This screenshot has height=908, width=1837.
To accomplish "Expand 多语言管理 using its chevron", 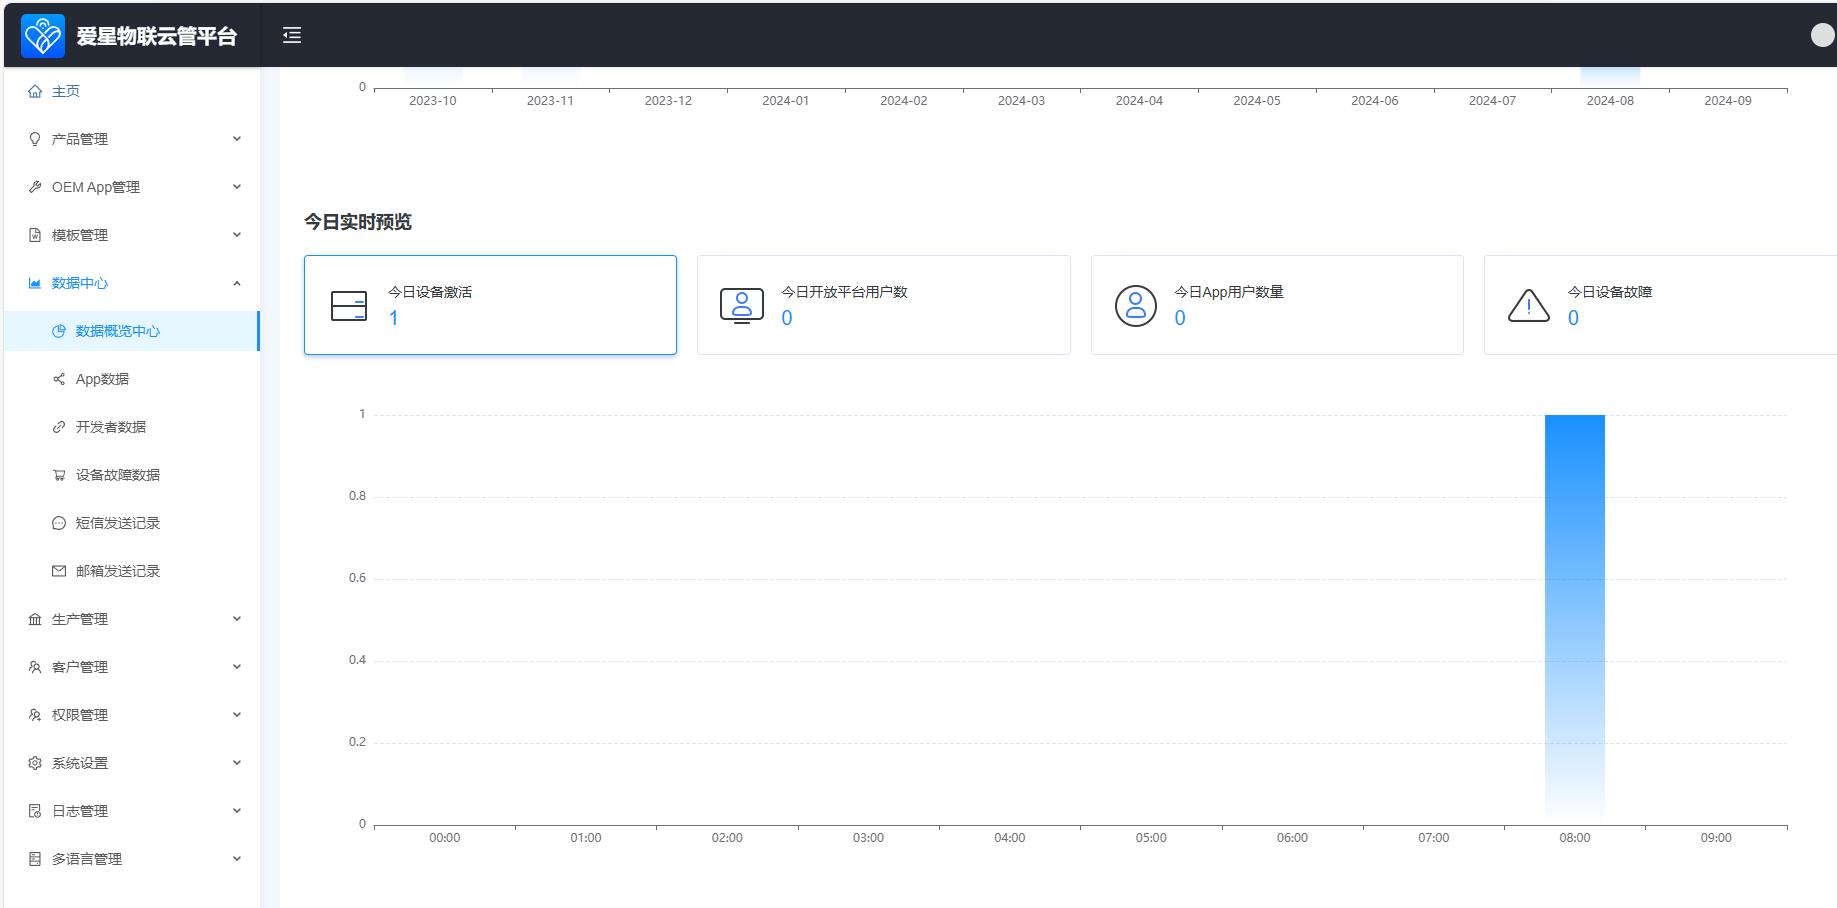I will [237, 859].
